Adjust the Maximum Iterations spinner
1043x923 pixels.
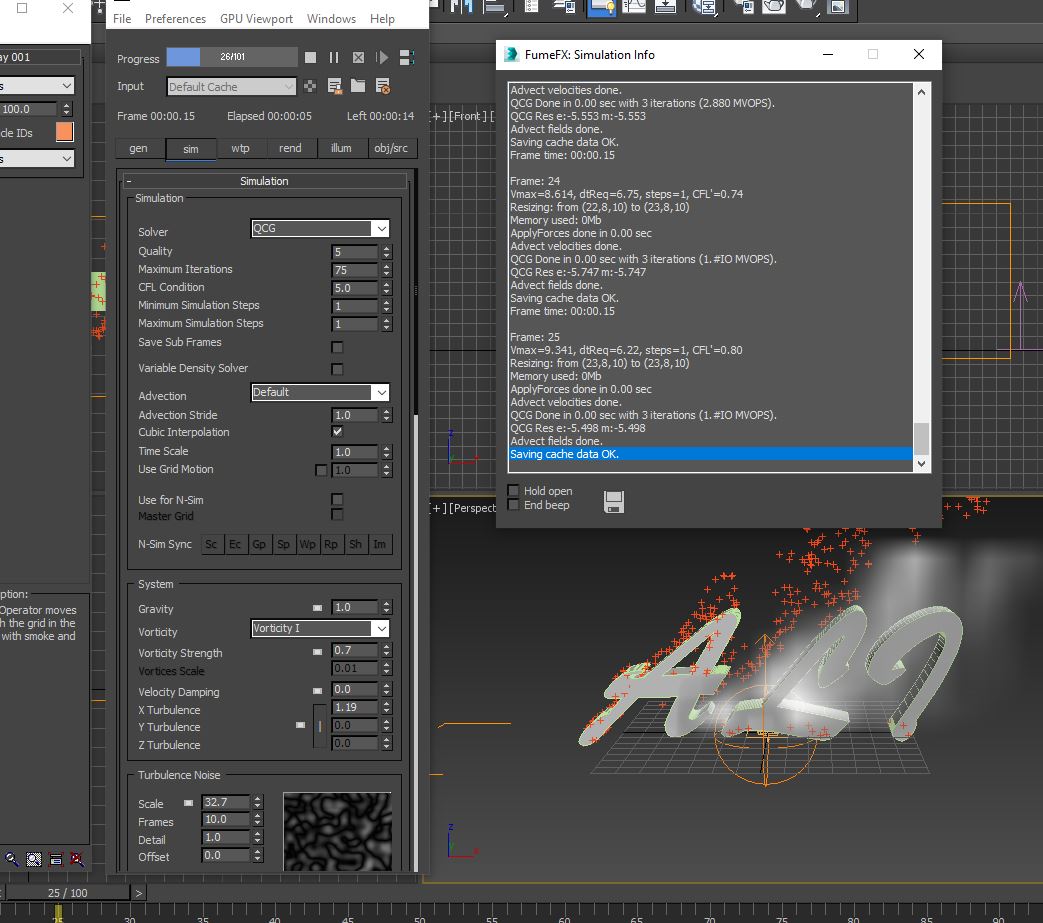coord(386,269)
